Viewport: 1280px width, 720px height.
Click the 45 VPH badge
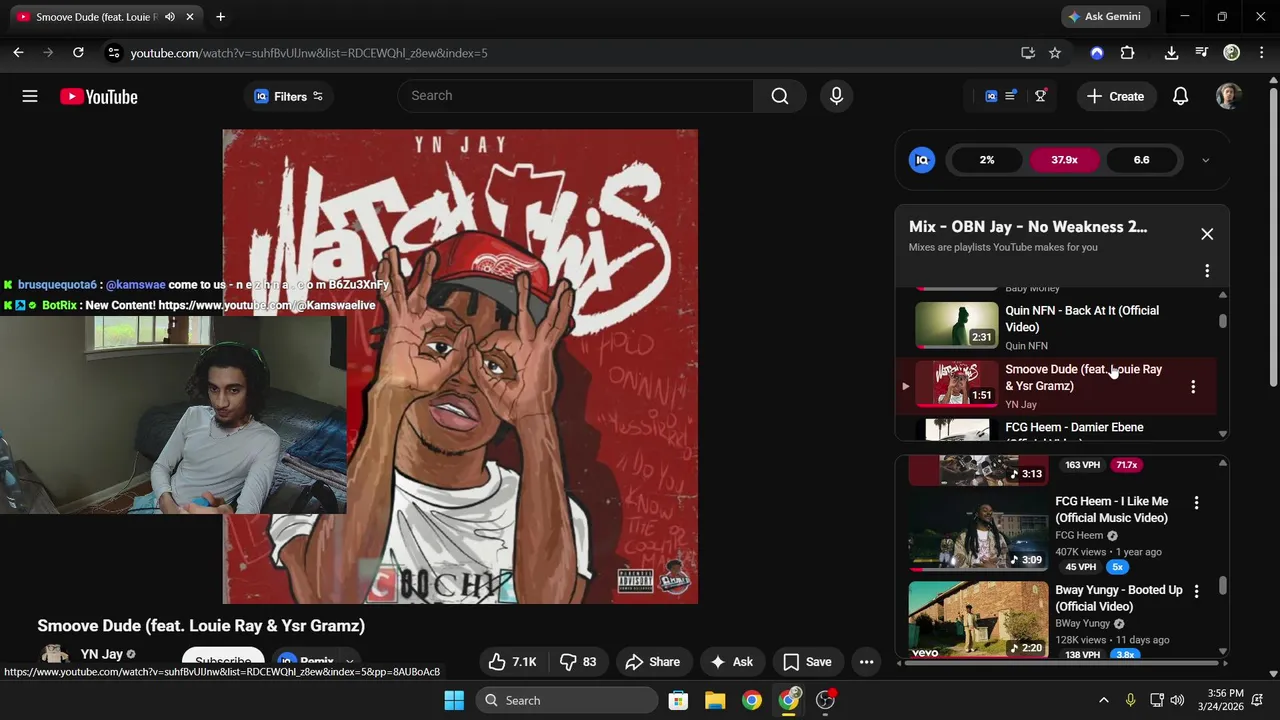coord(1080,567)
